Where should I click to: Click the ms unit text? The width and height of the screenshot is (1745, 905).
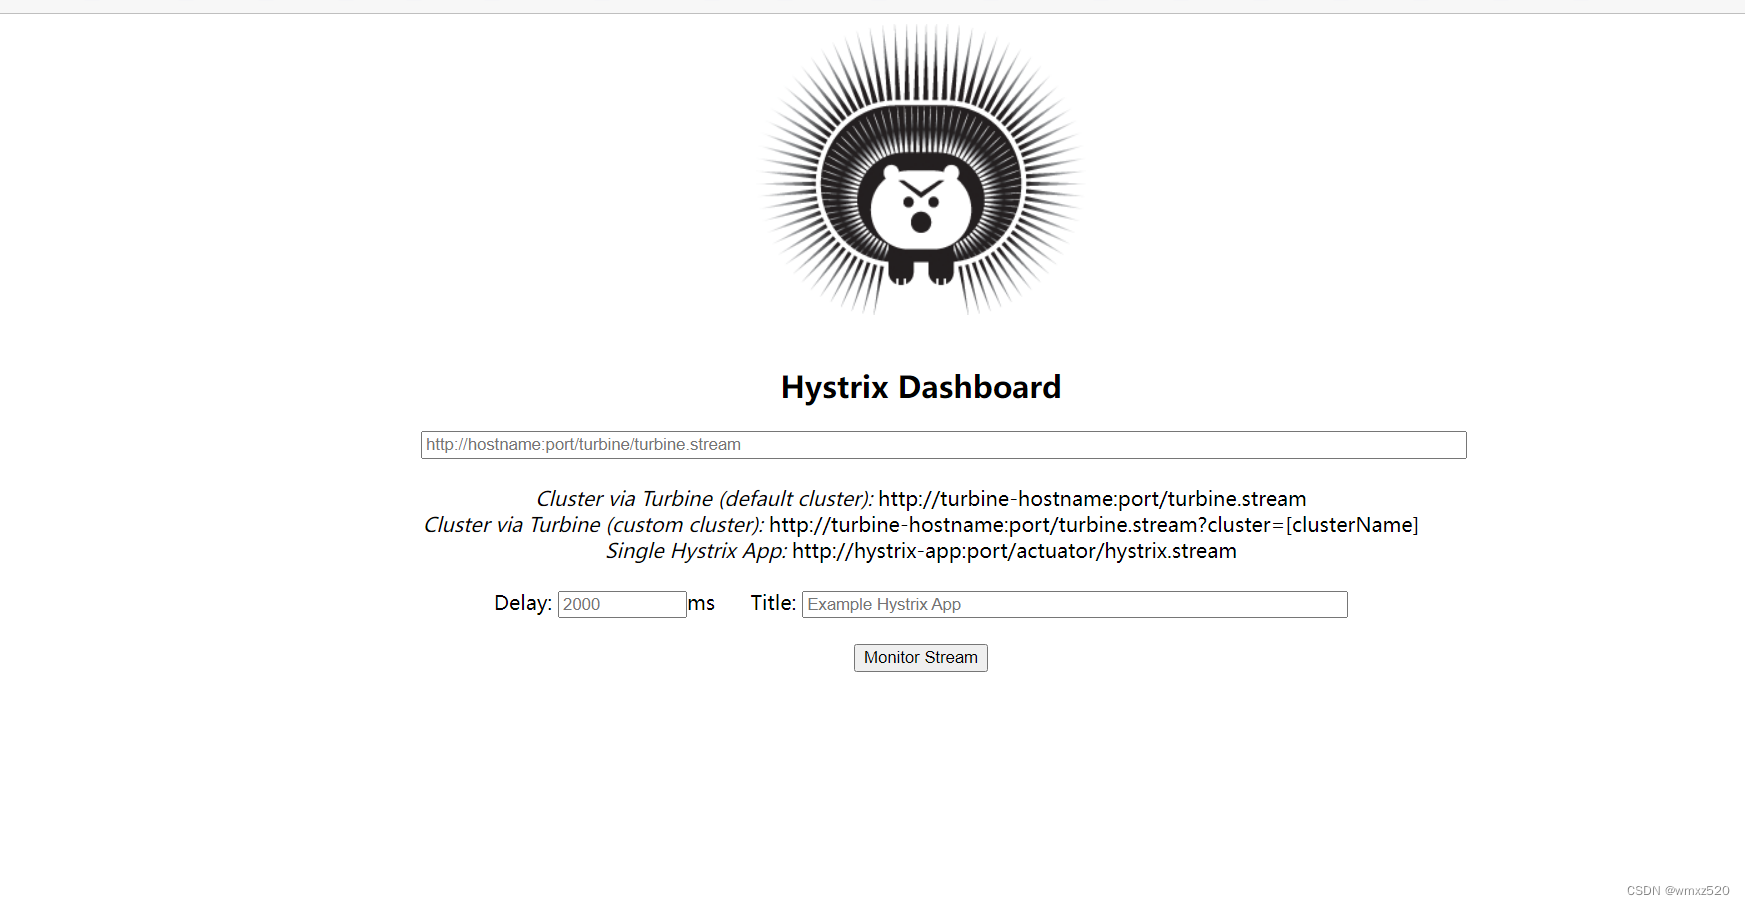point(701,603)
